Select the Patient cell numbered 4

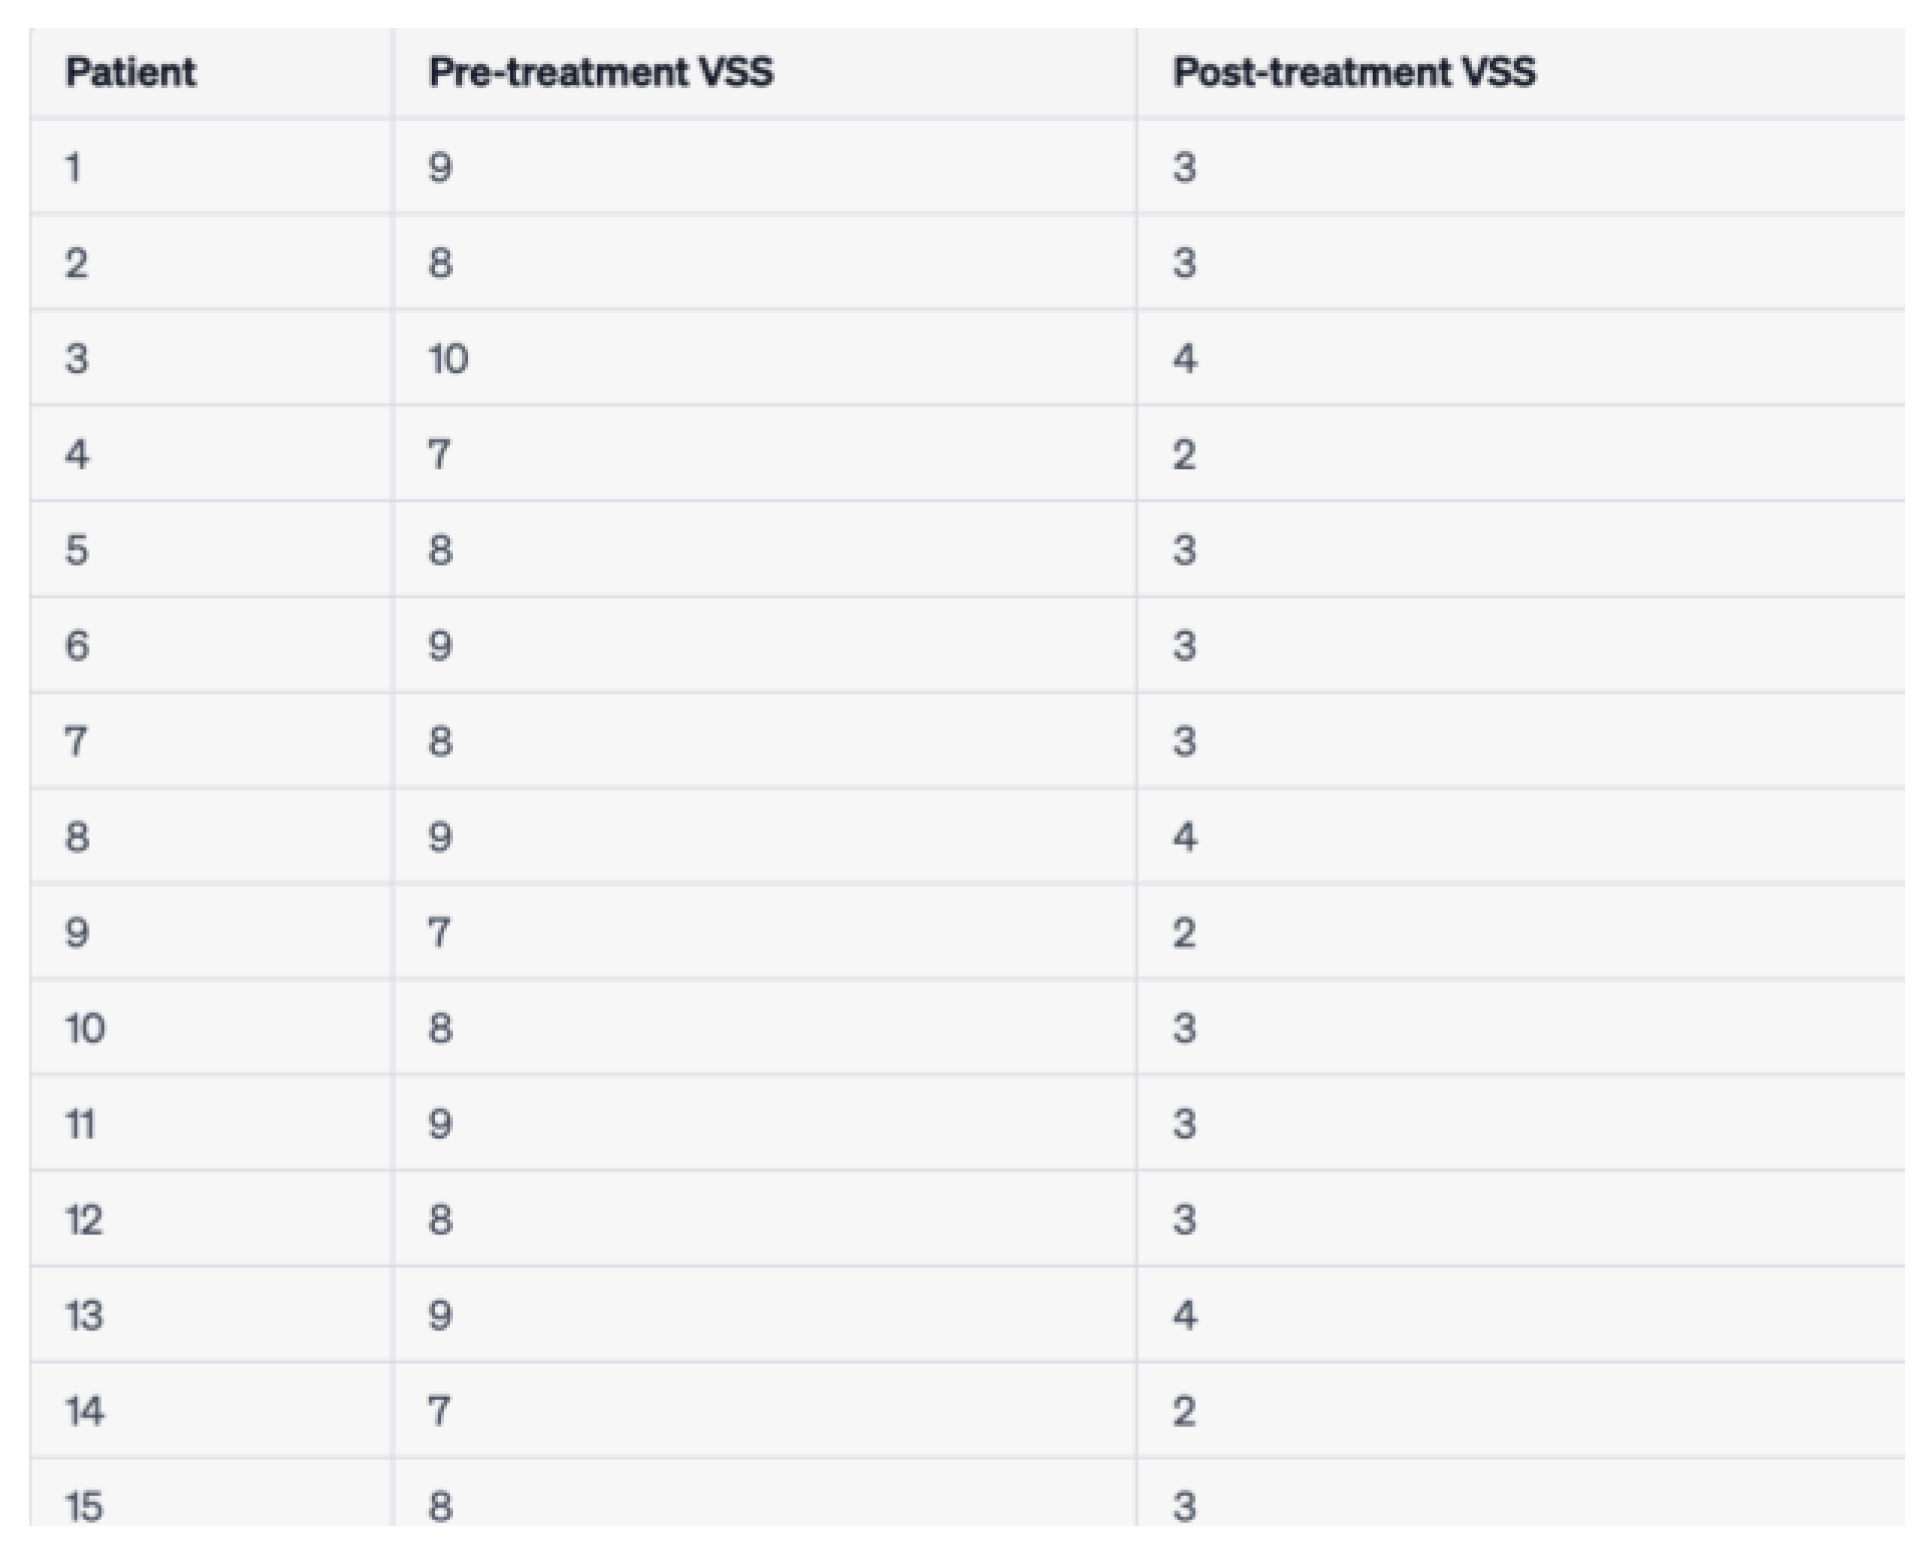click(77, 454)
